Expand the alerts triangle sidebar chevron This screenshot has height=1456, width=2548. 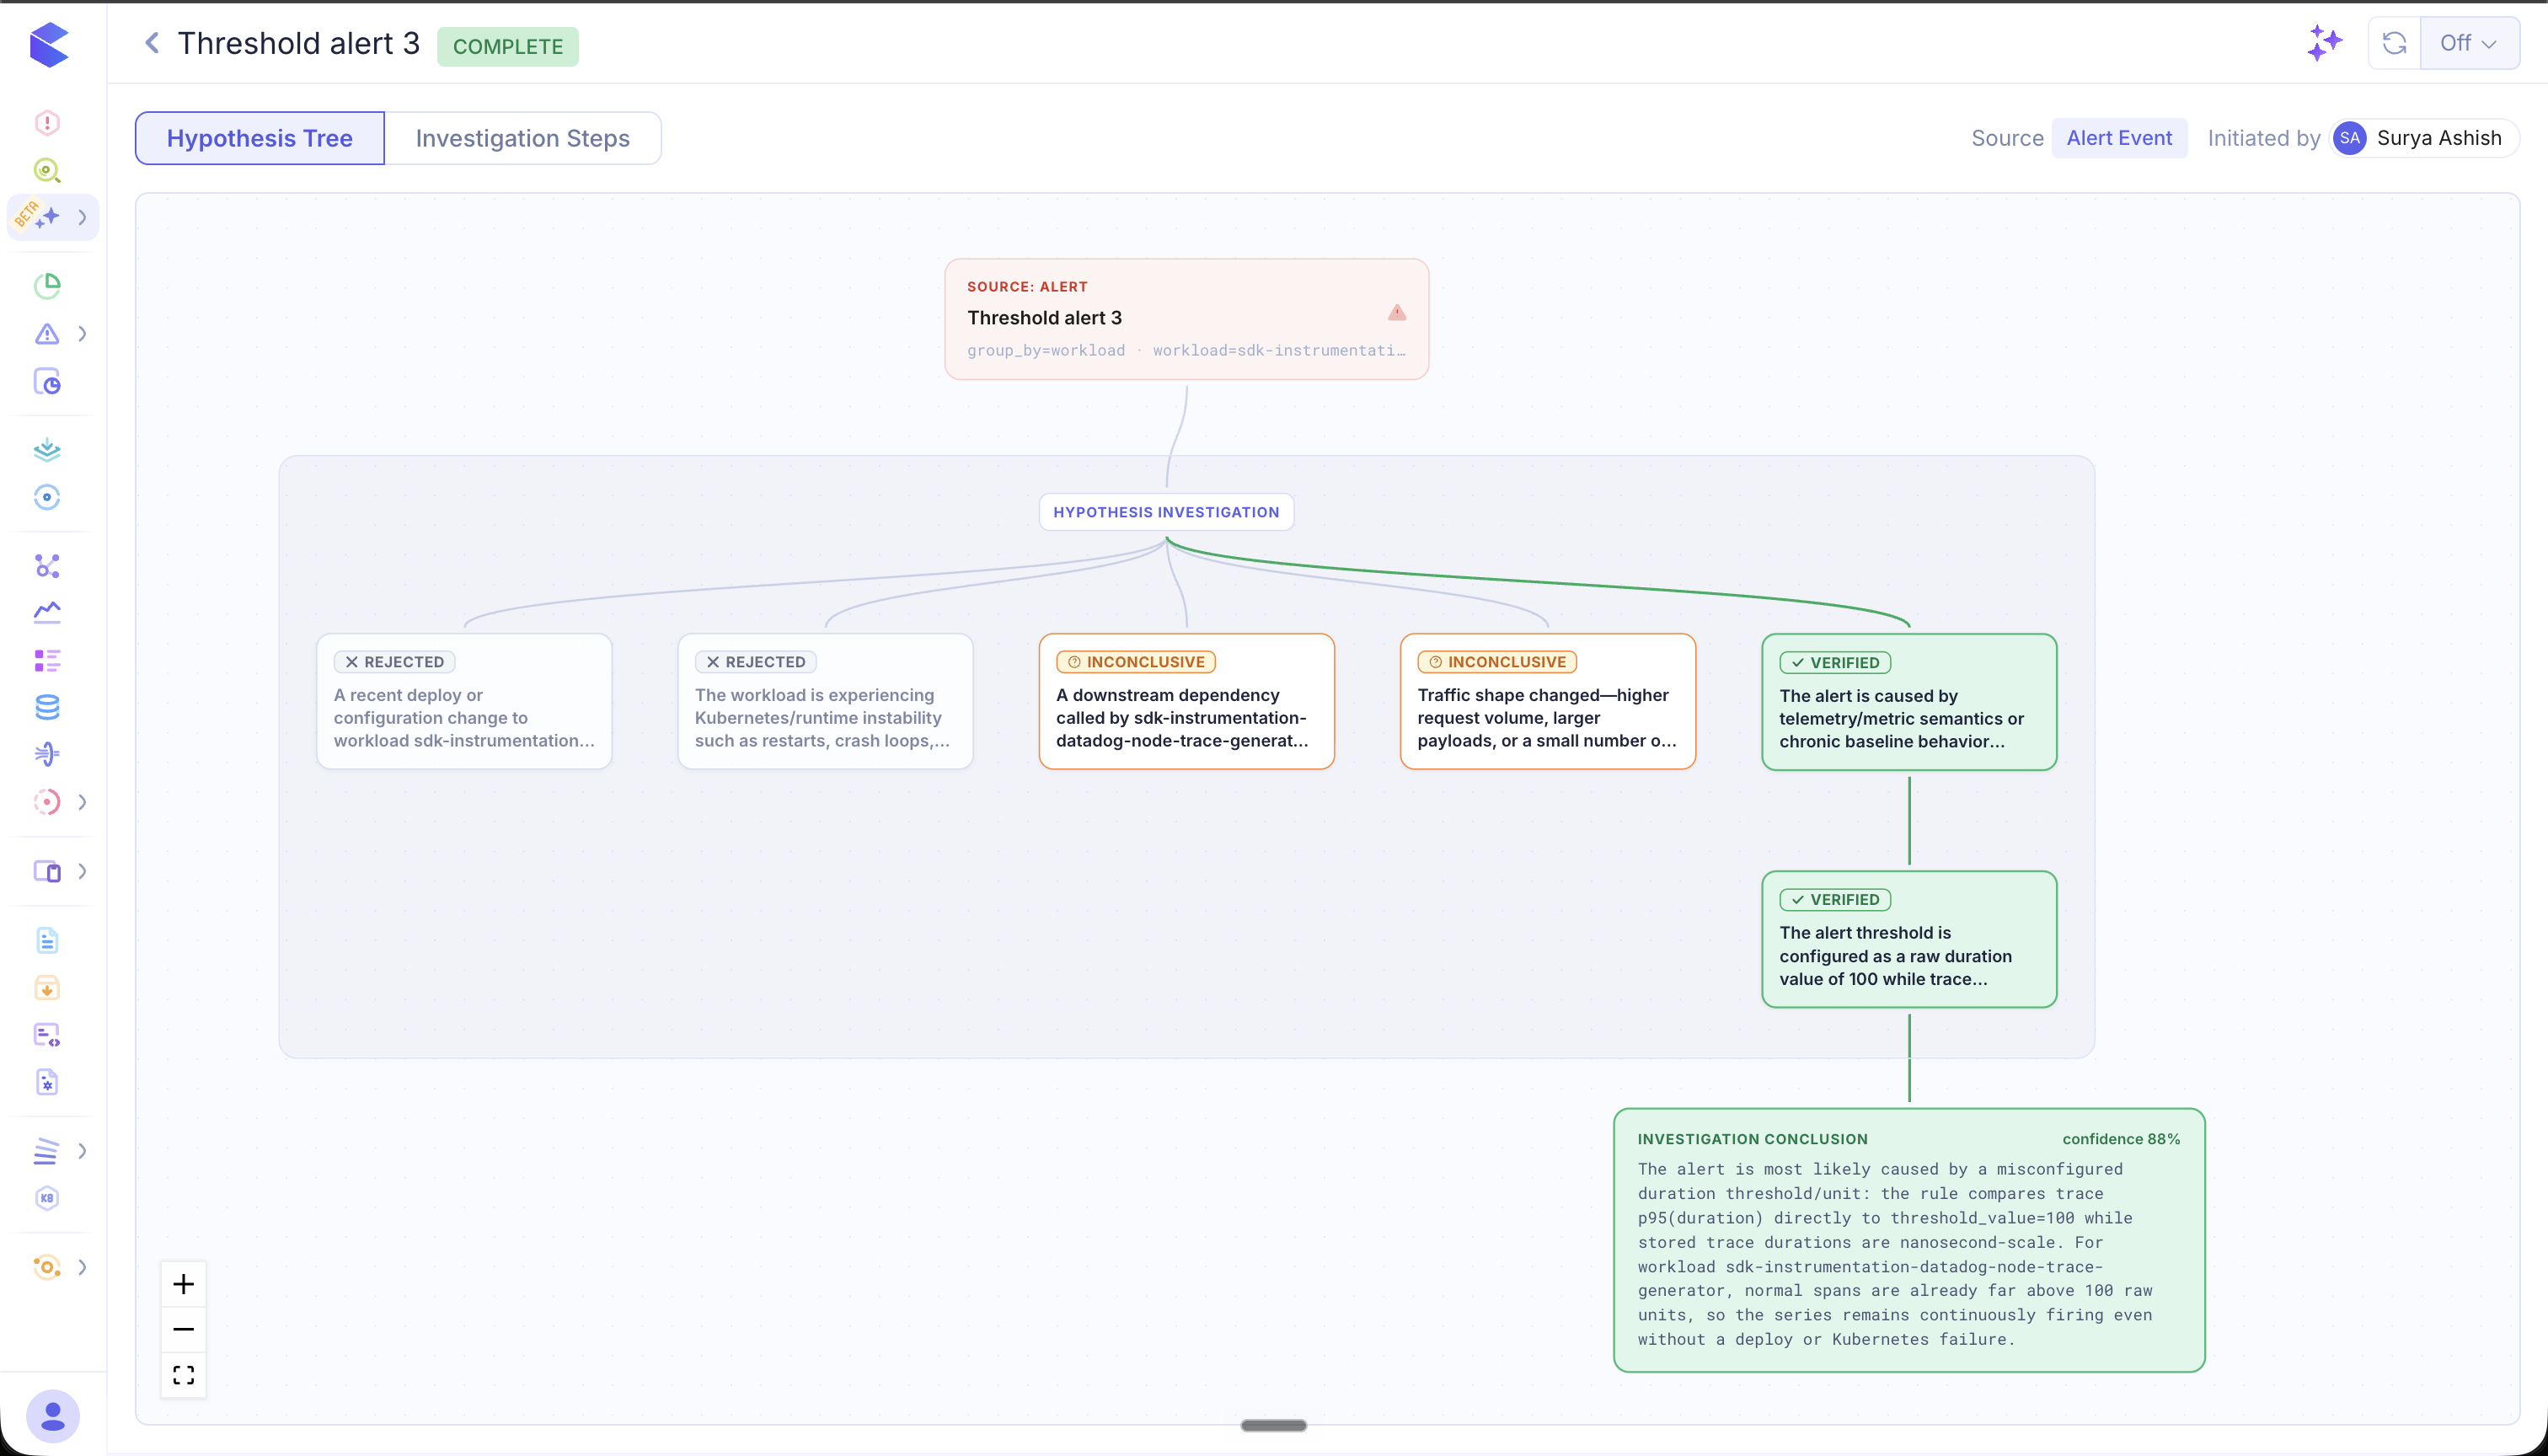[x=82, y=334]
